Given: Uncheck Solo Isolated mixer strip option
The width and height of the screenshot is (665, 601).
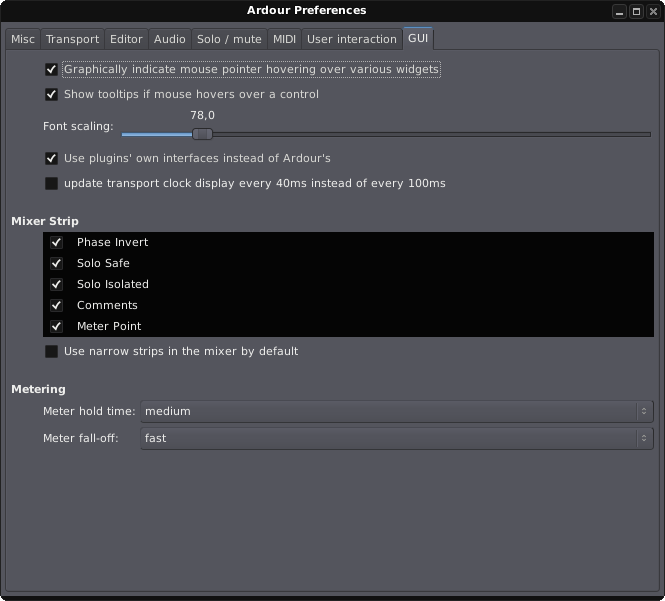Looking at the screenshot, I should [x=56, y=284].
